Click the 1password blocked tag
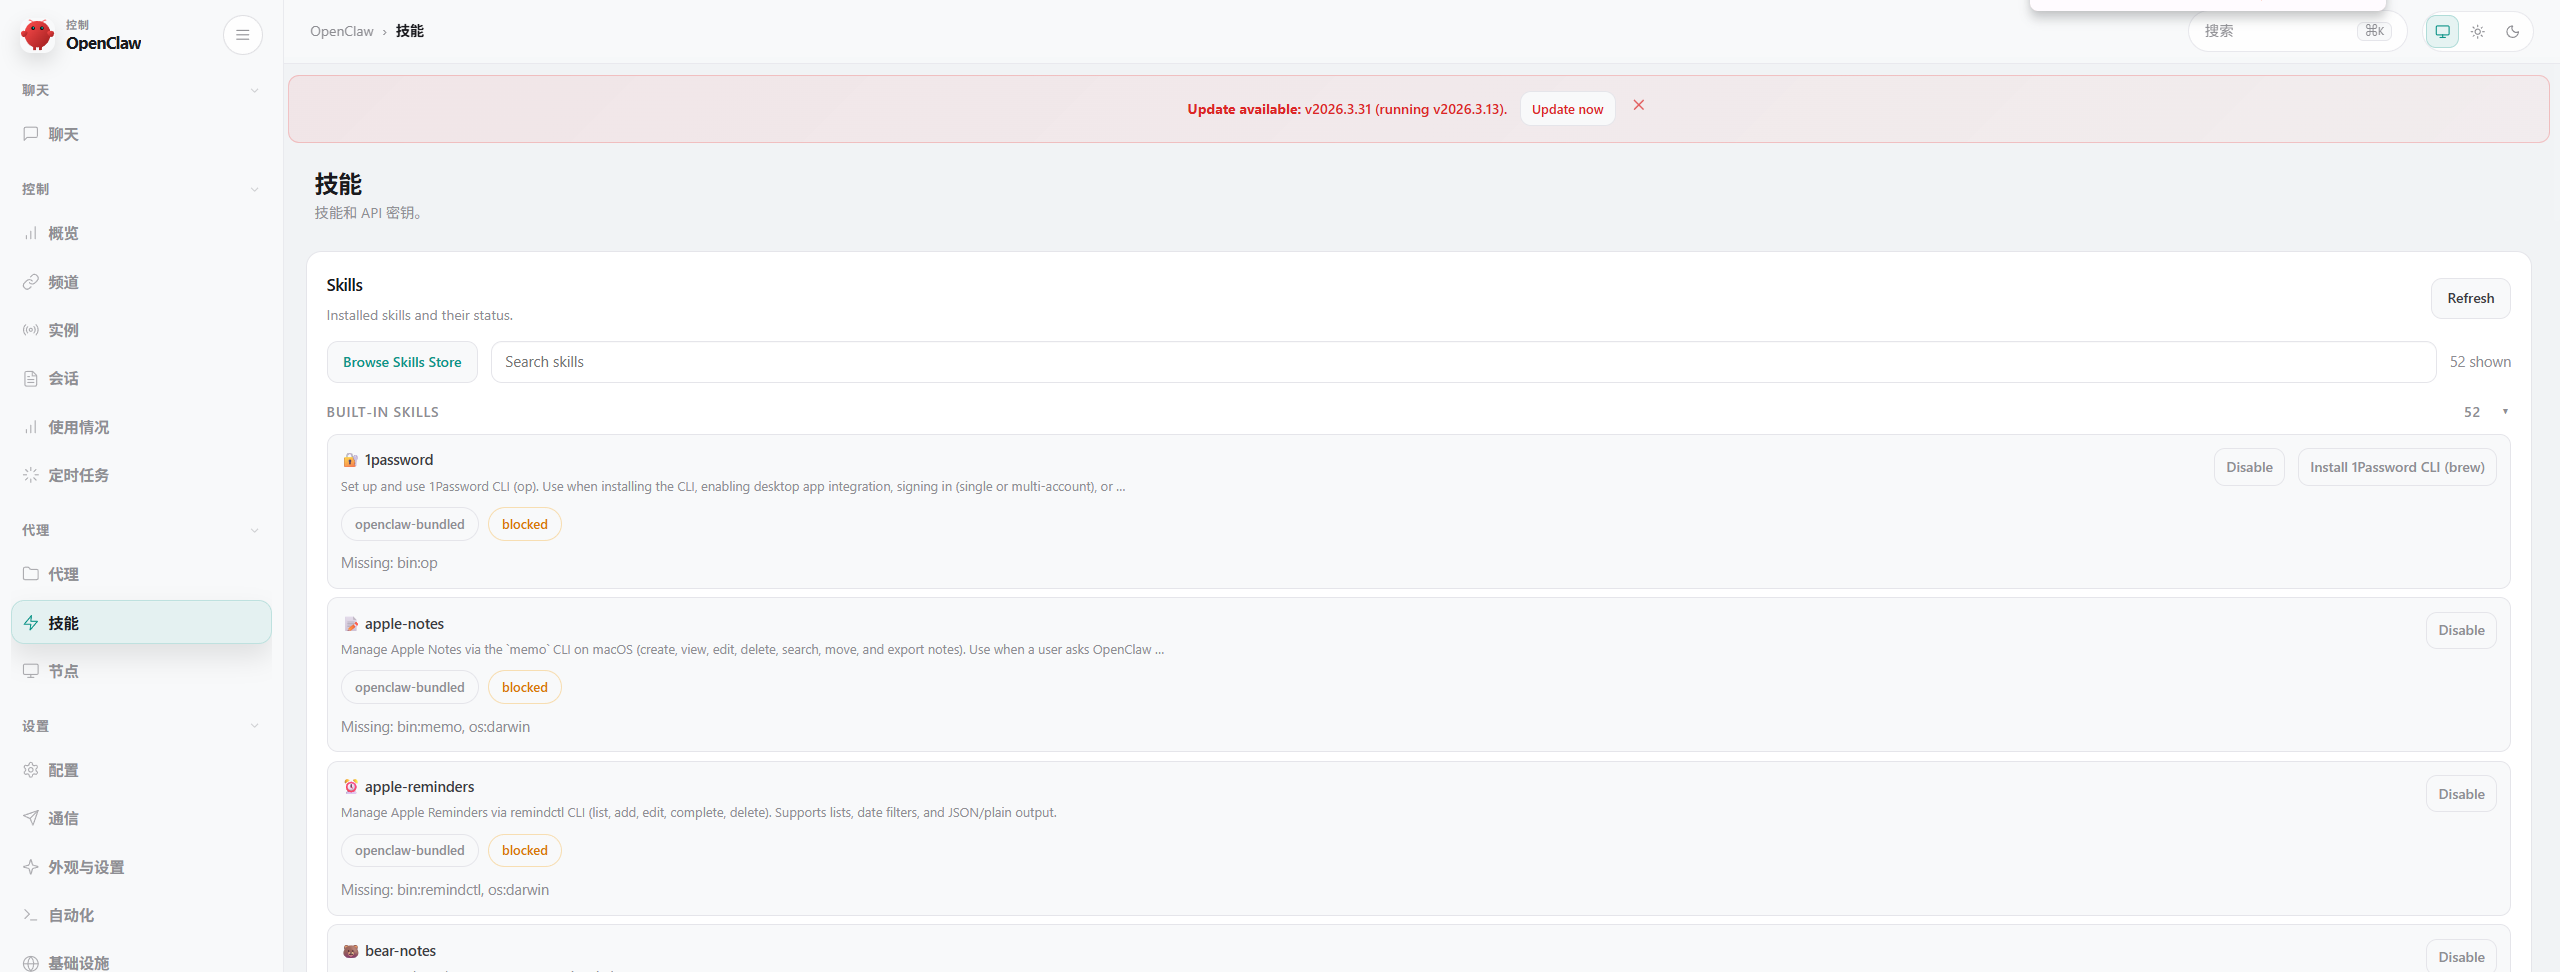Screen dimensions: 2560x972 coord(525,524)
